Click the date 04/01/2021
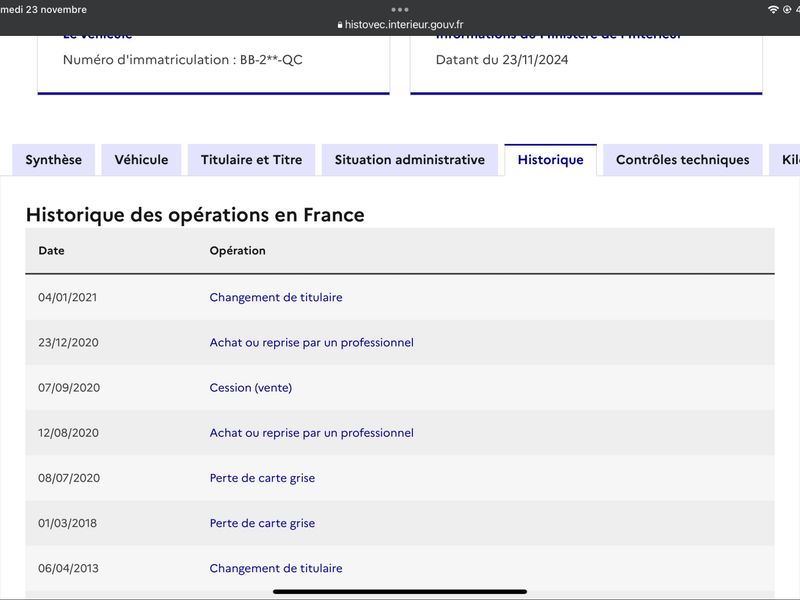Screen dimensions: 800x600 point(67,297)
